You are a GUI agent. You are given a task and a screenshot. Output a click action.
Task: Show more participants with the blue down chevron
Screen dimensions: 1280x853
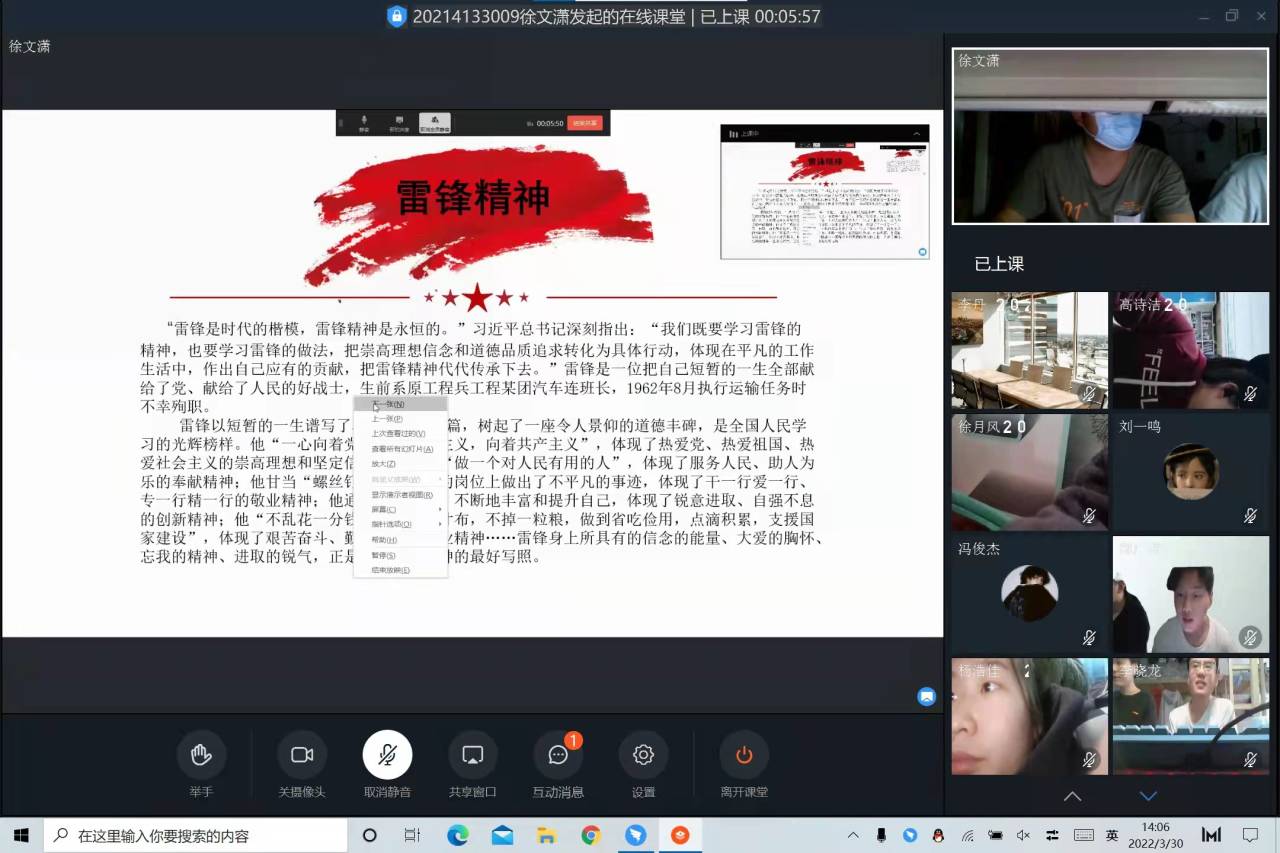click(1148, 796)
